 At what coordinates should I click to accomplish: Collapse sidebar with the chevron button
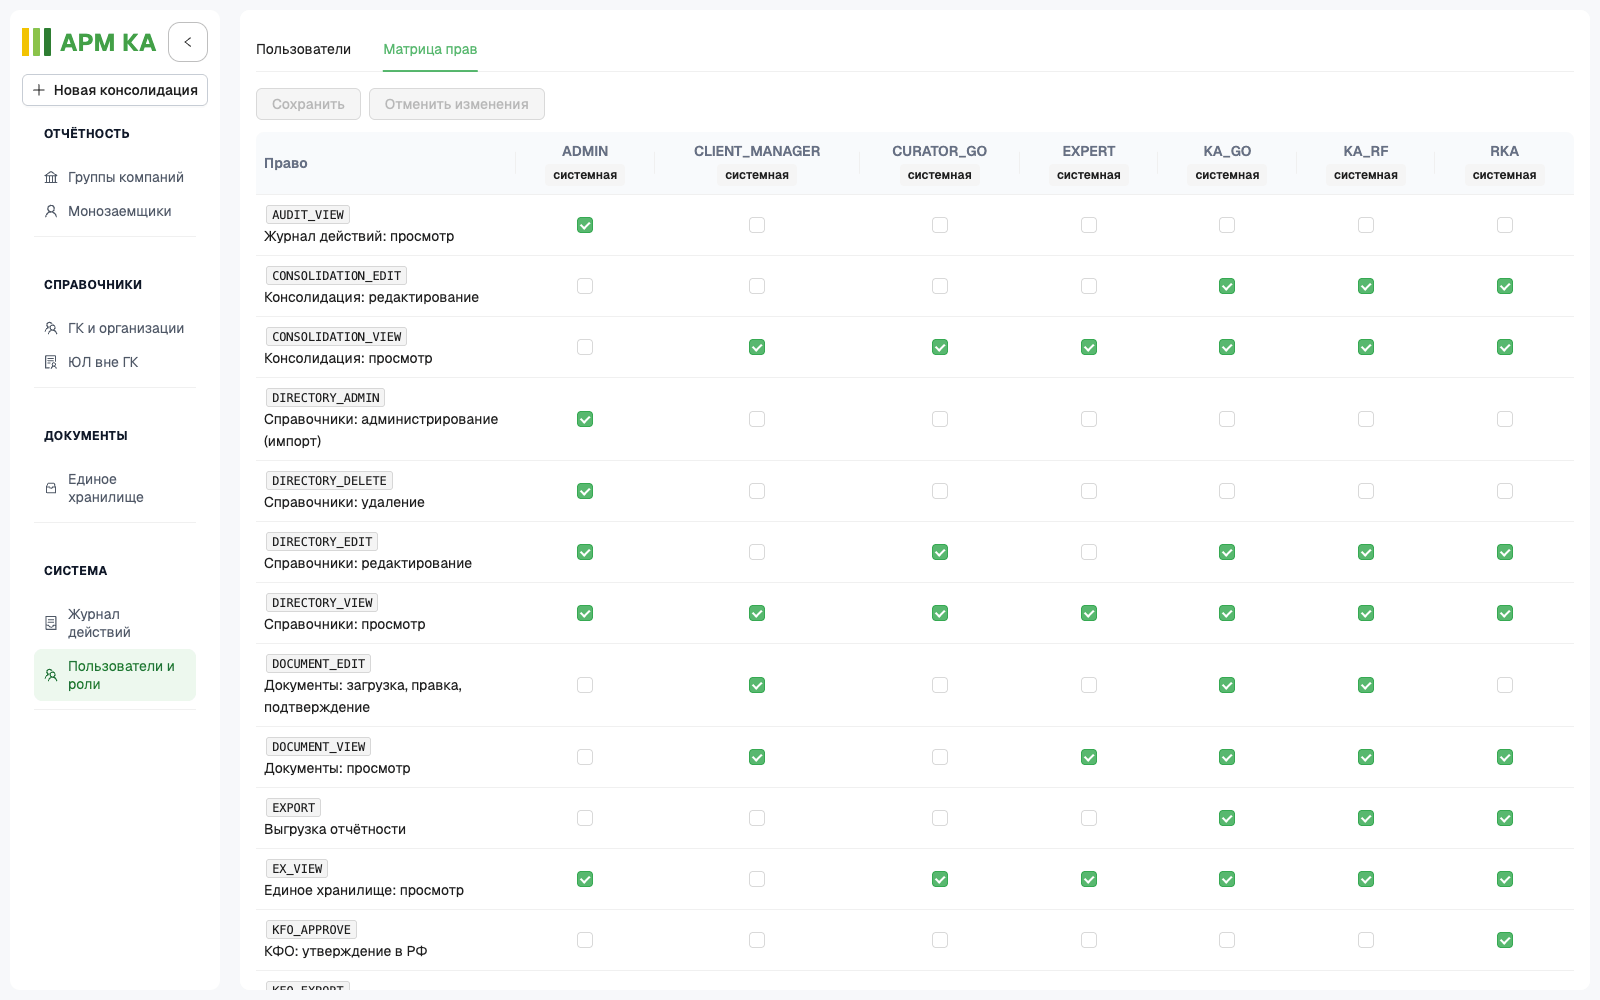(188, 42)
